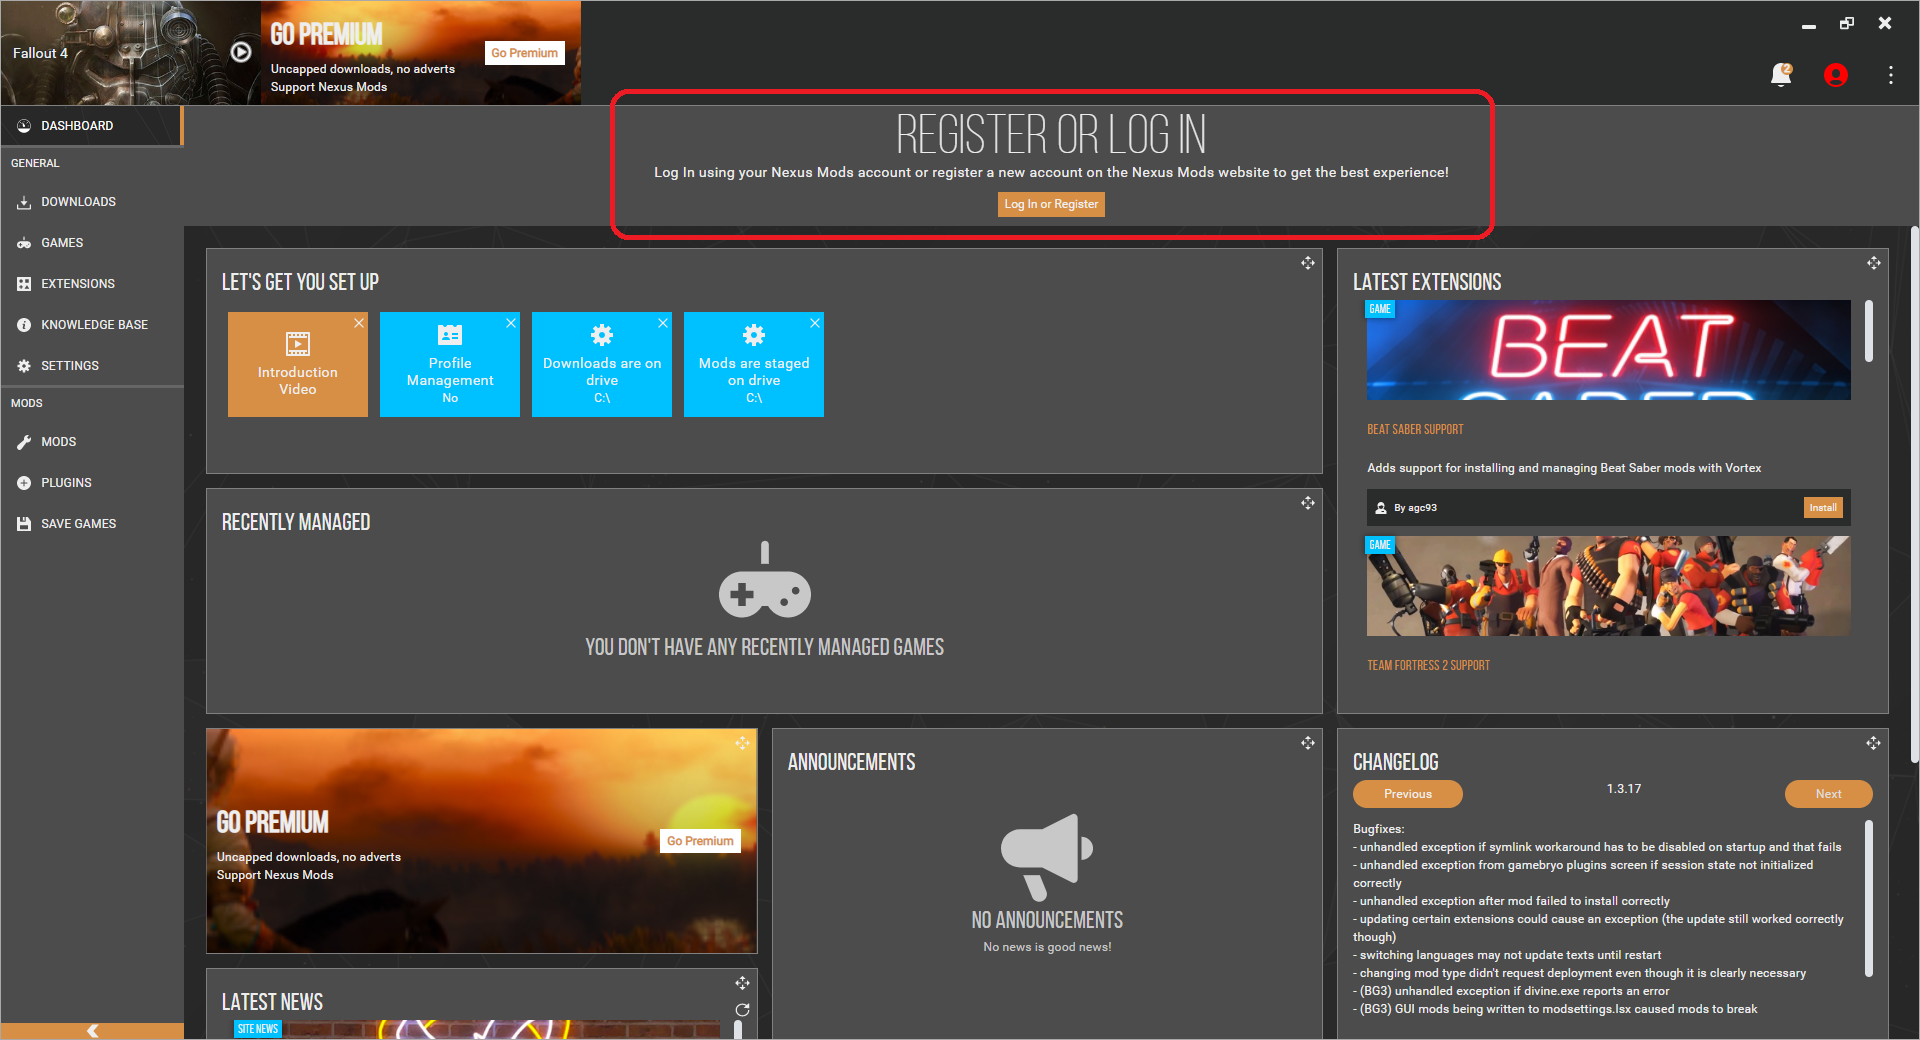Collapse the sidebar with the bottom arrow
The image size is (1920, 1040).
click(92, 1031)
